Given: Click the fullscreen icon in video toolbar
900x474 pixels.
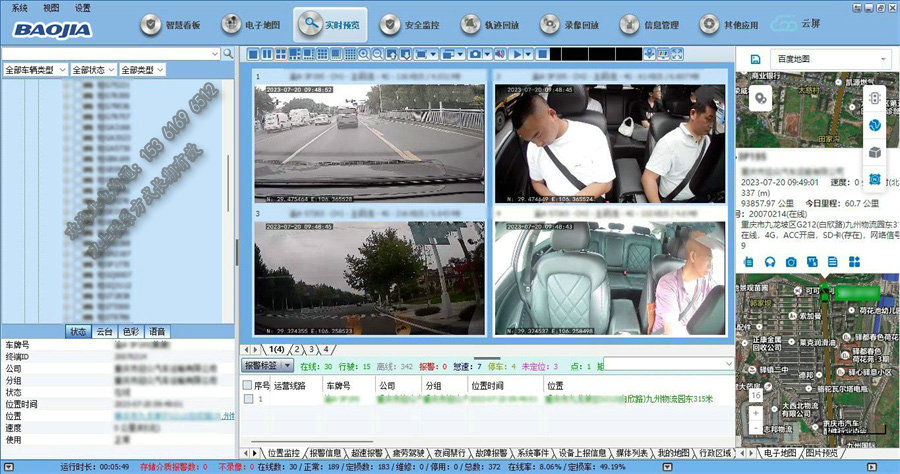Looking at the screenshot, I should (x=678, y=53).
